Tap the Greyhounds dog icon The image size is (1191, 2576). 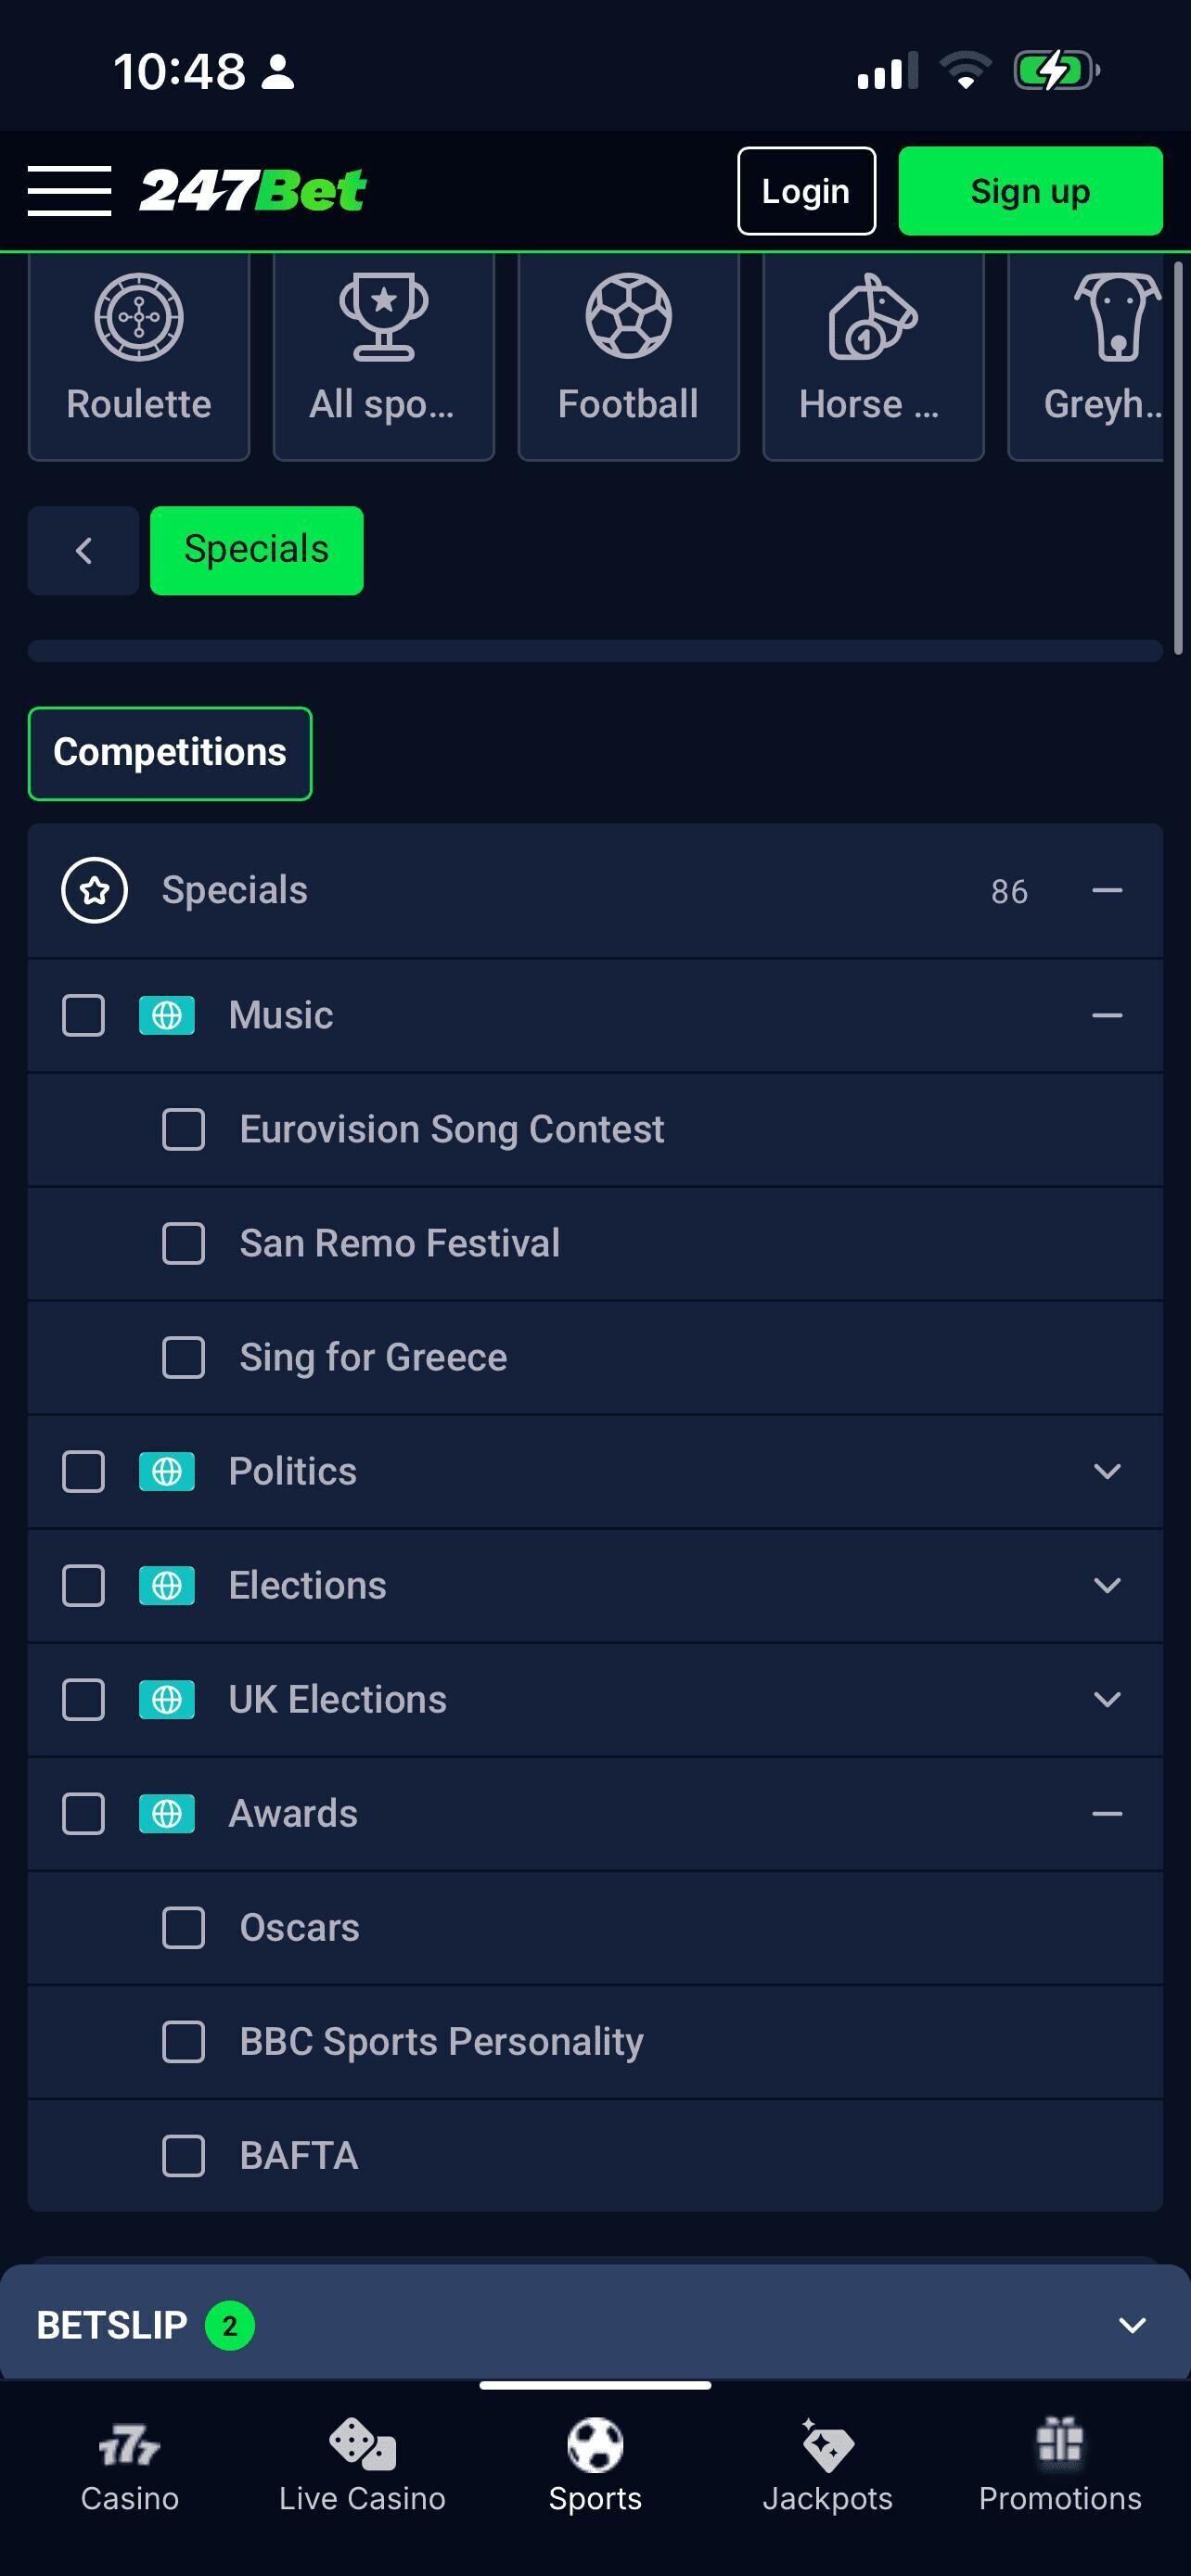tap(1116, 317)
